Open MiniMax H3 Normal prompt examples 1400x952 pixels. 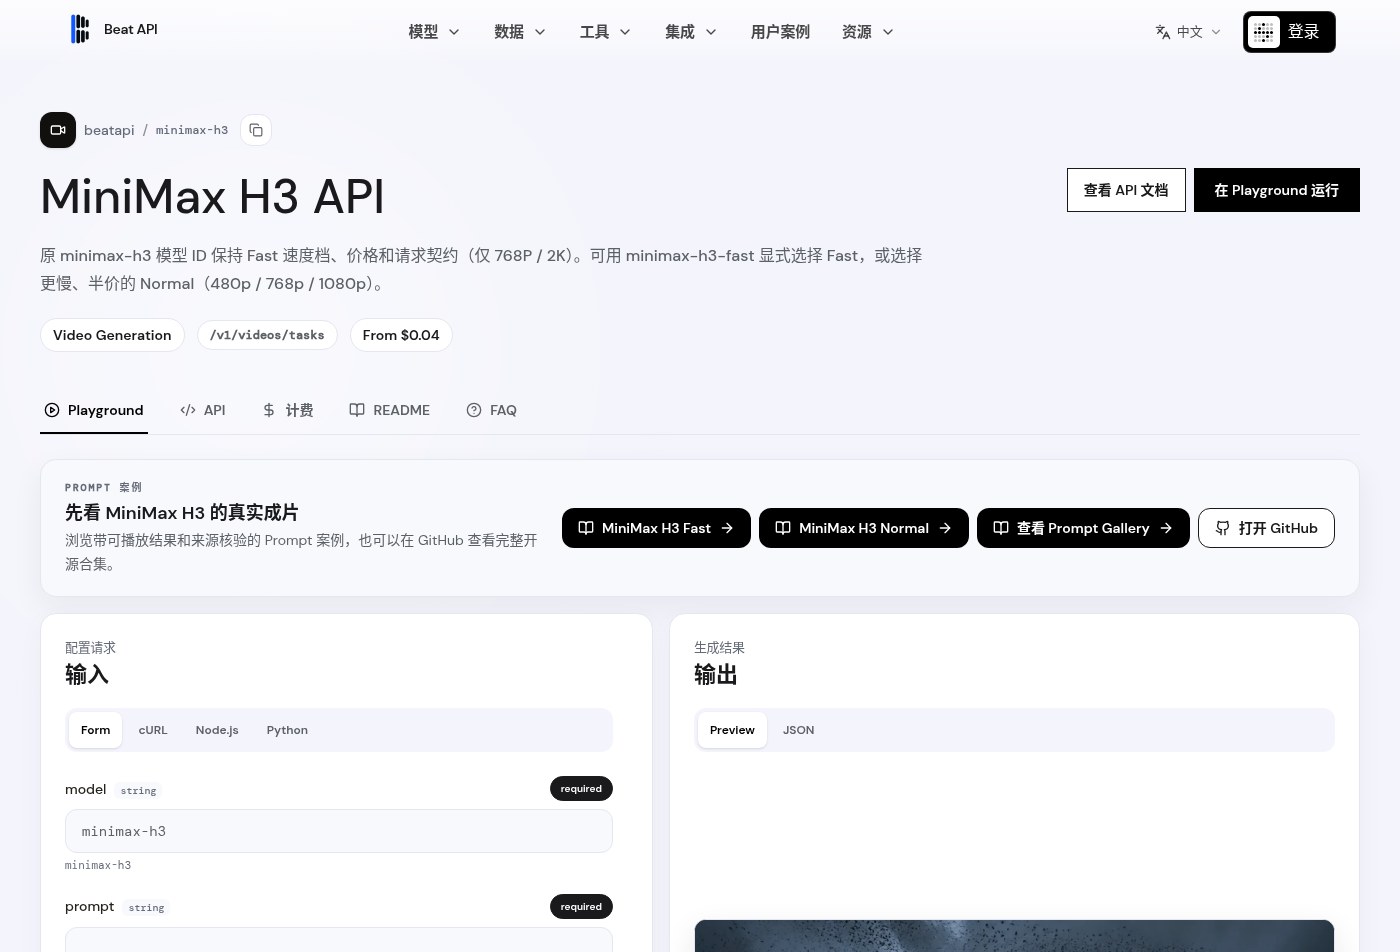pyautogui.click(x=864, y=528)
